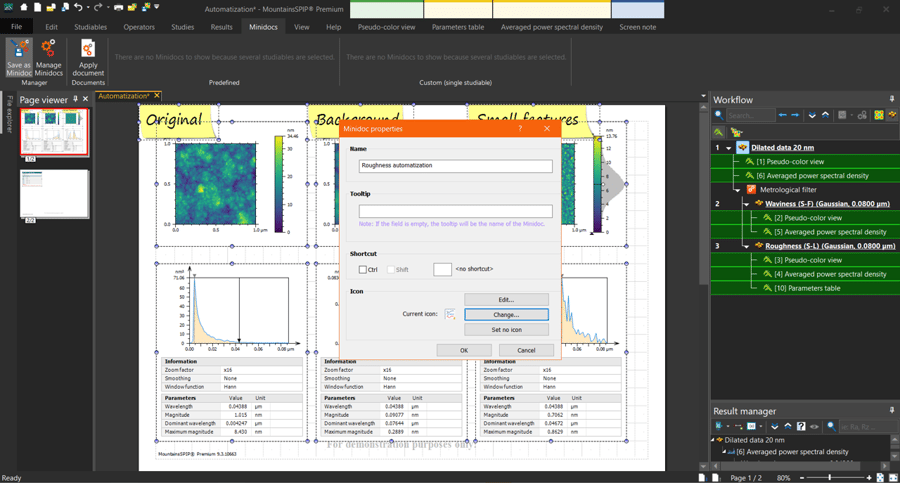The width and height of the screenshot is (900, 483).
Task: Collapse Dilated data 20 nm in Result manager
Action: point(713,440)
